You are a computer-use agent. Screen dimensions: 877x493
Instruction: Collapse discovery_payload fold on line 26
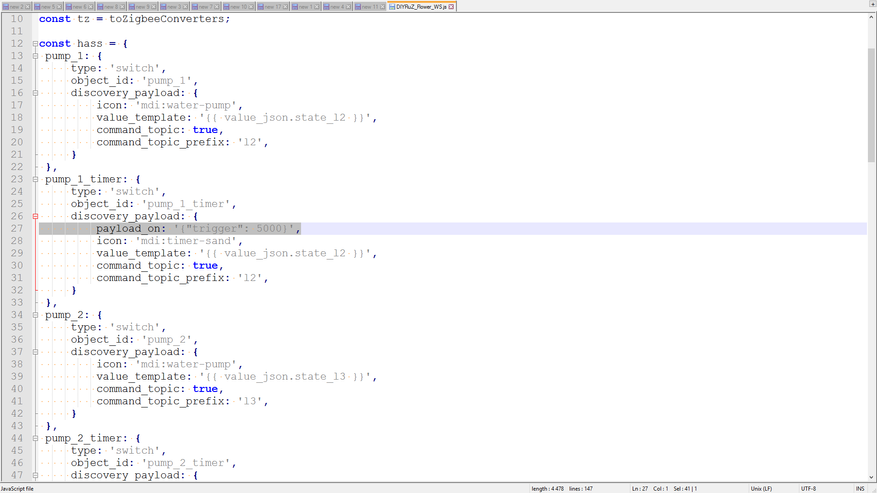[35, 216]
